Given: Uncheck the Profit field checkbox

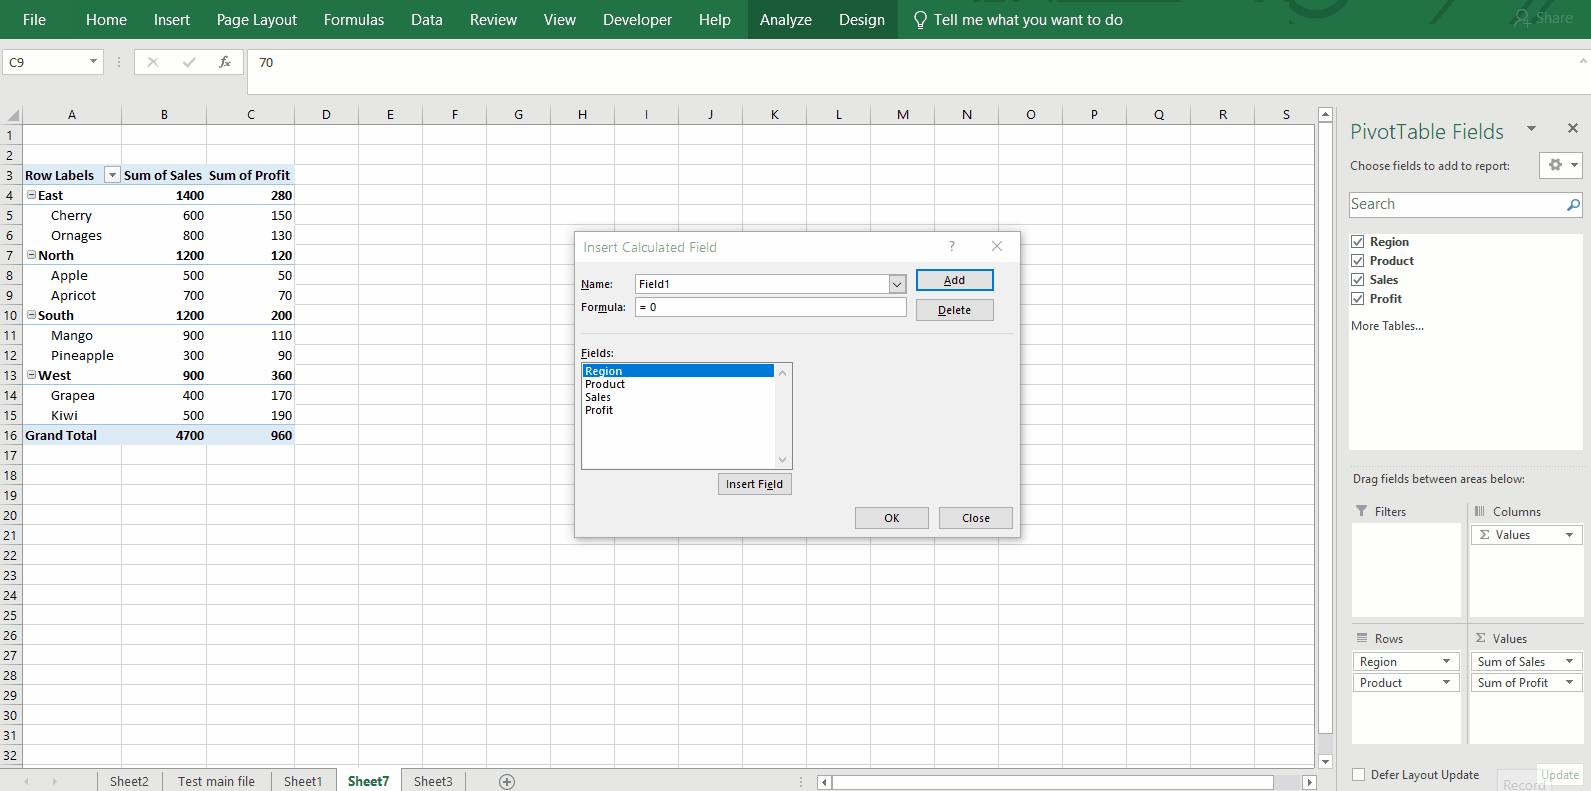Looking at the screenshot, I should tap(1358, 299).
